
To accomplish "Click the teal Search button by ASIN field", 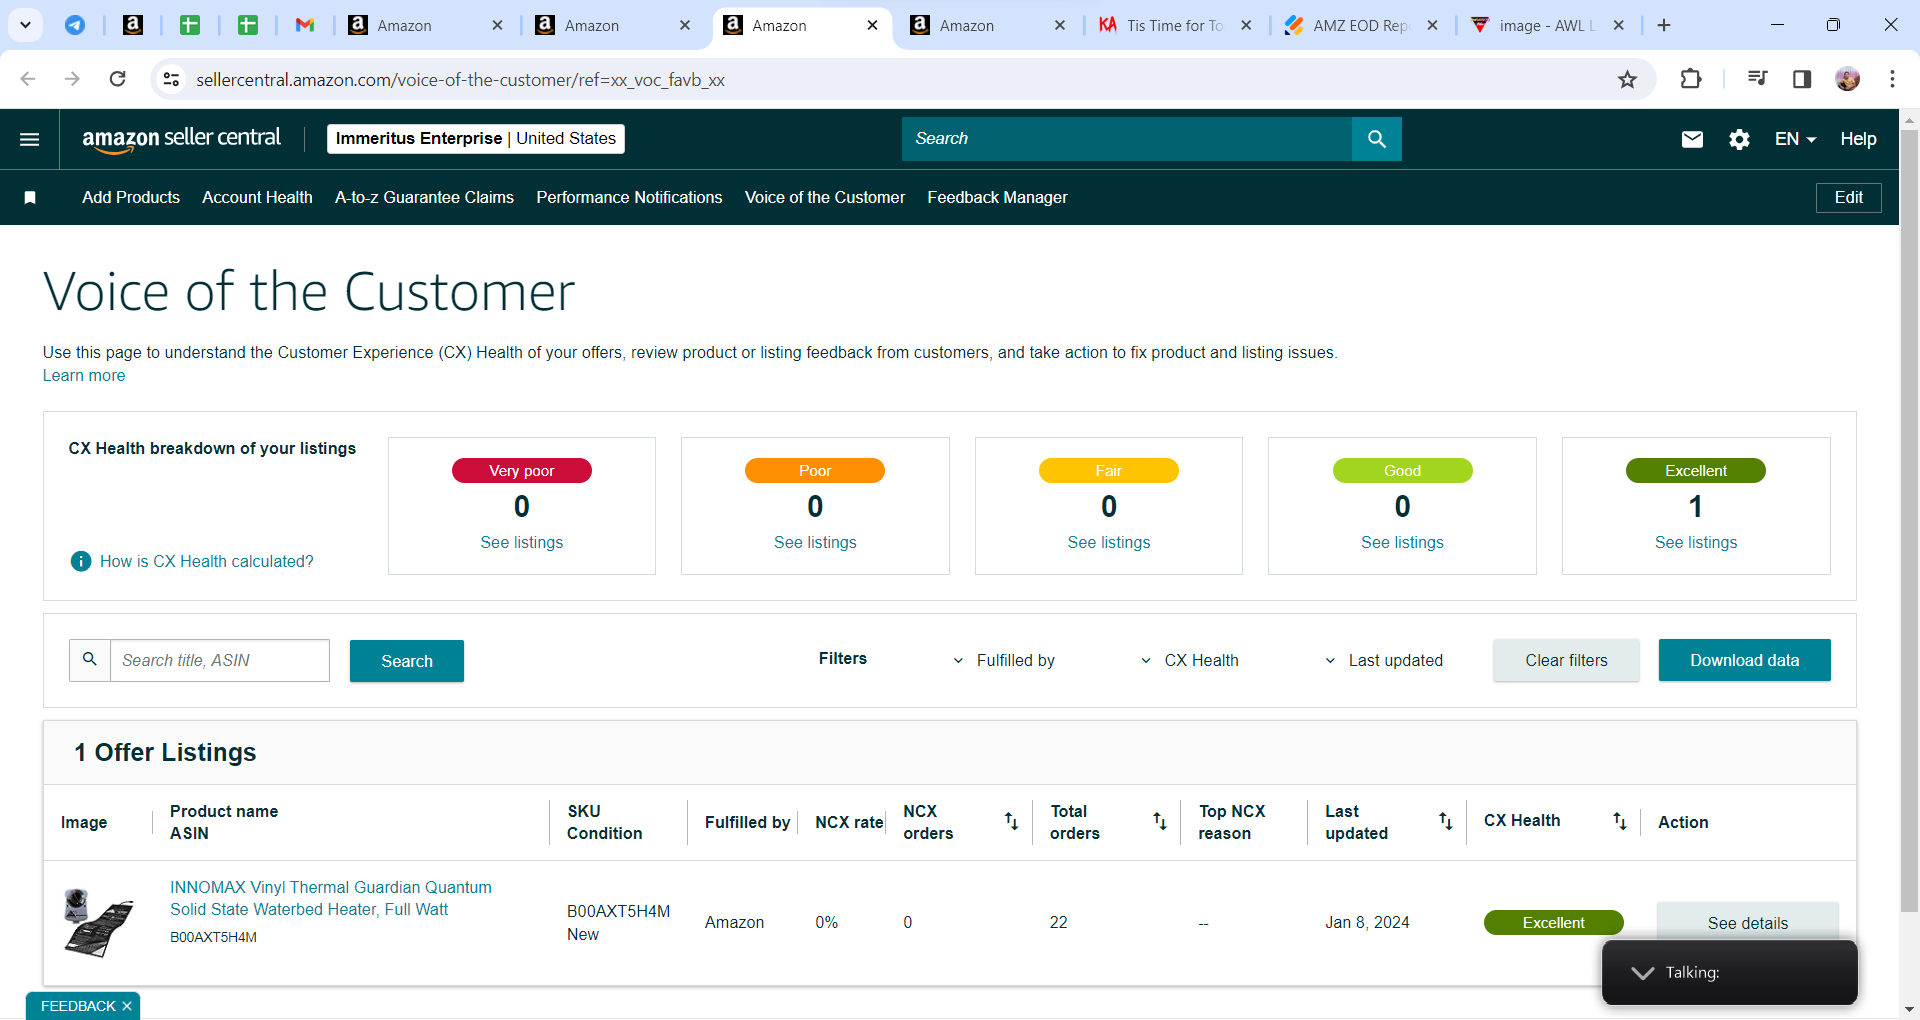I will [x=407, y=661].
